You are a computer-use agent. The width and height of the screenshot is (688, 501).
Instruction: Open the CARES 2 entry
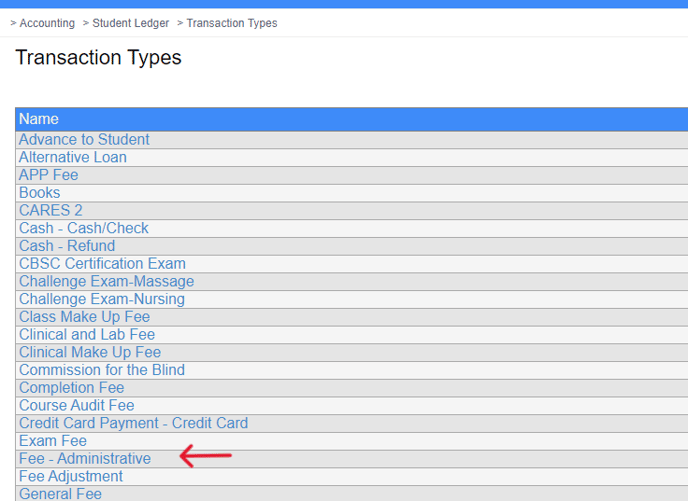pos(51,211)
